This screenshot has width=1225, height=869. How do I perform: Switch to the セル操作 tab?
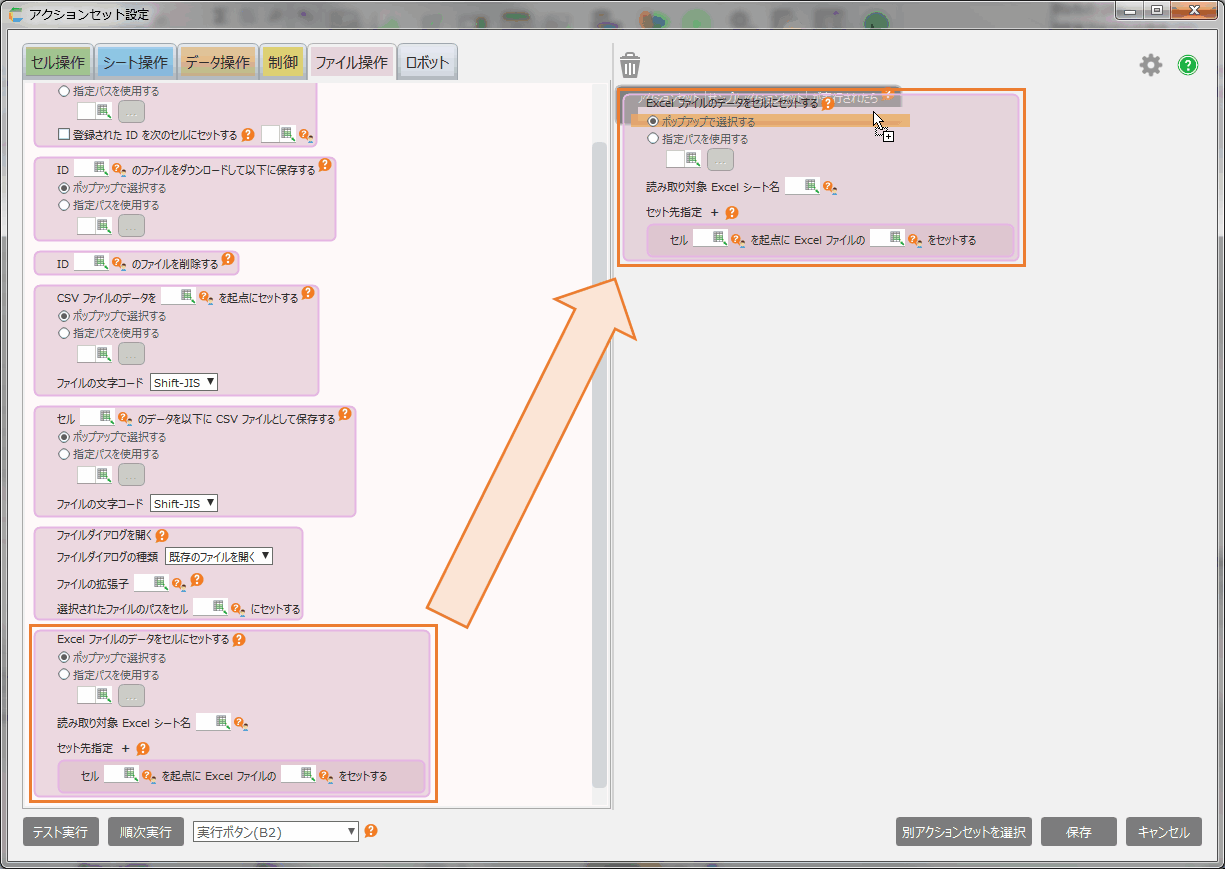[x=57, y=62]
